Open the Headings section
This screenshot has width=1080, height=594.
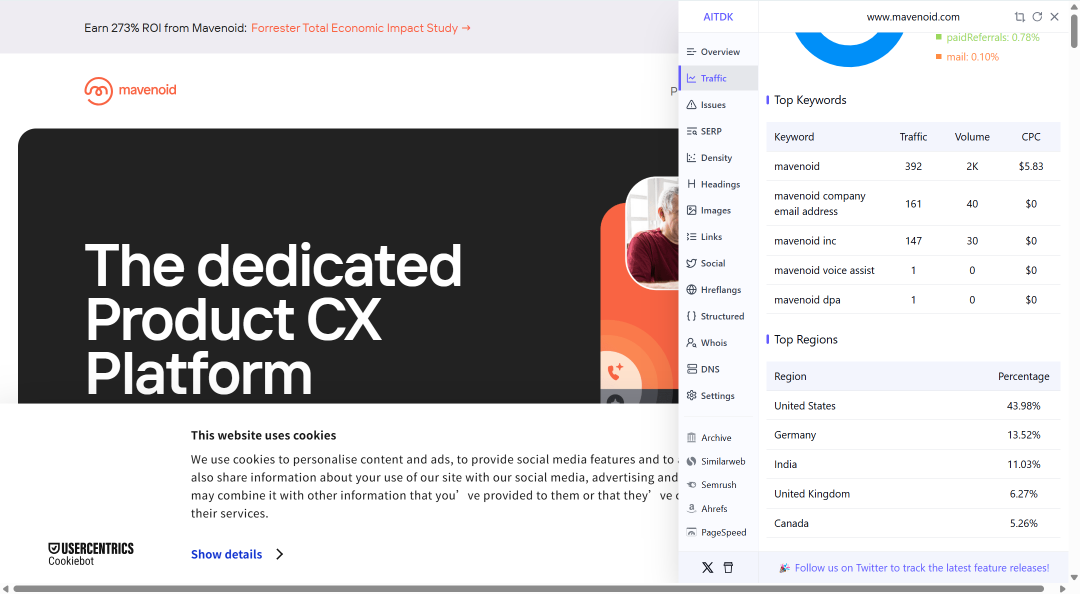pos(718,184)
